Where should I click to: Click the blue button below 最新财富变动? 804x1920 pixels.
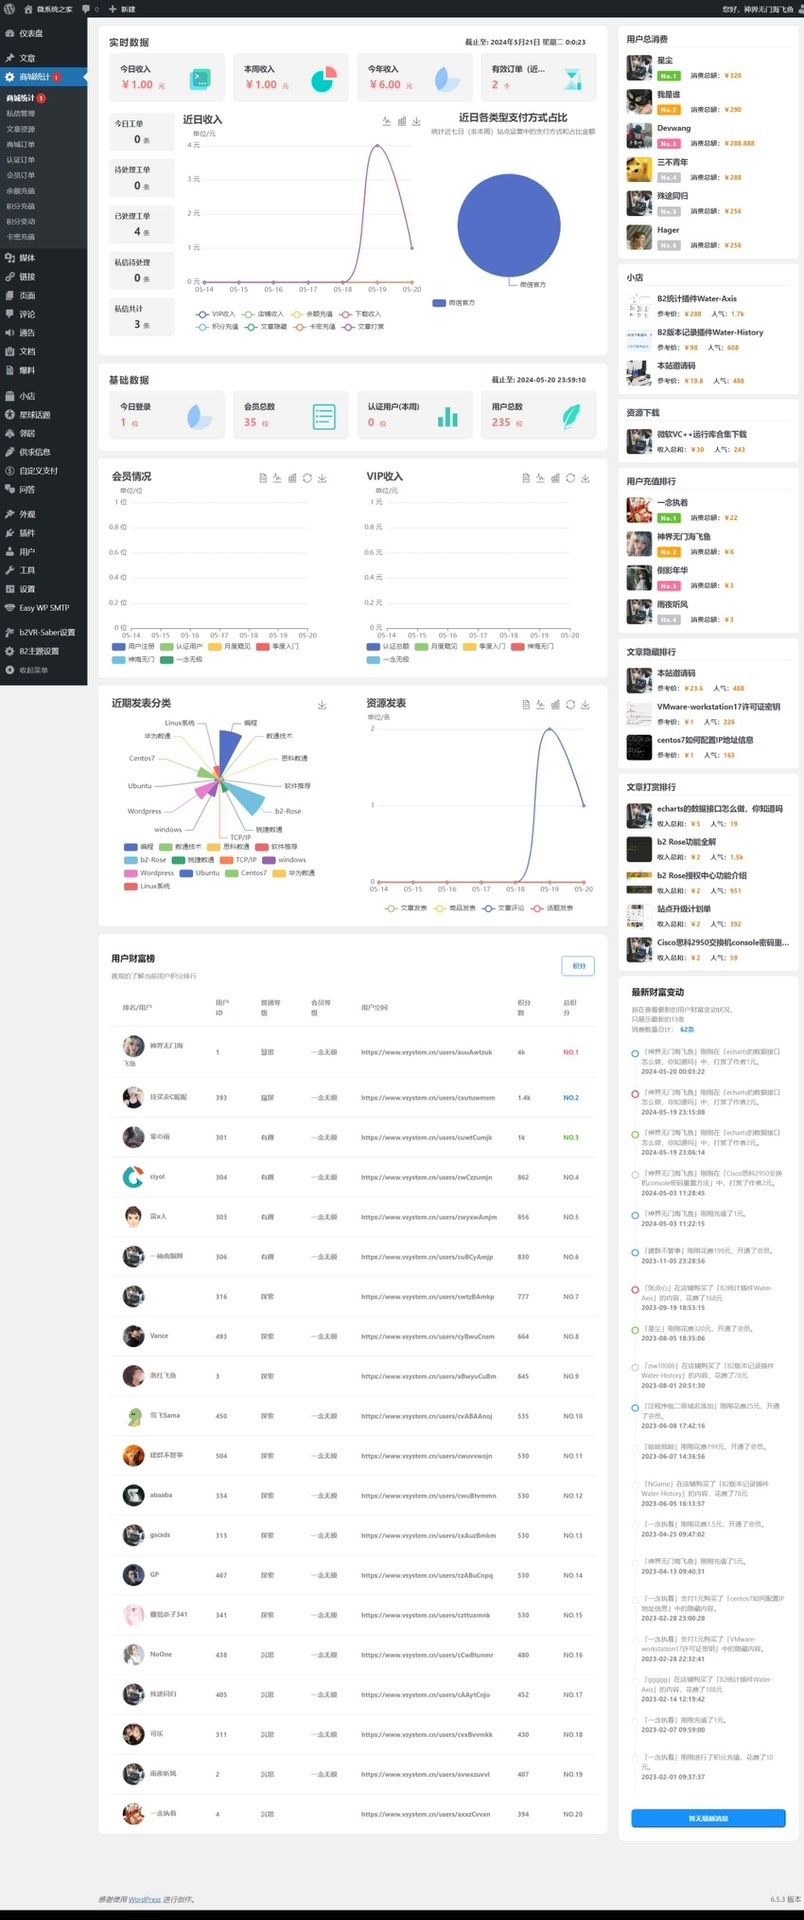[708, 1818]
